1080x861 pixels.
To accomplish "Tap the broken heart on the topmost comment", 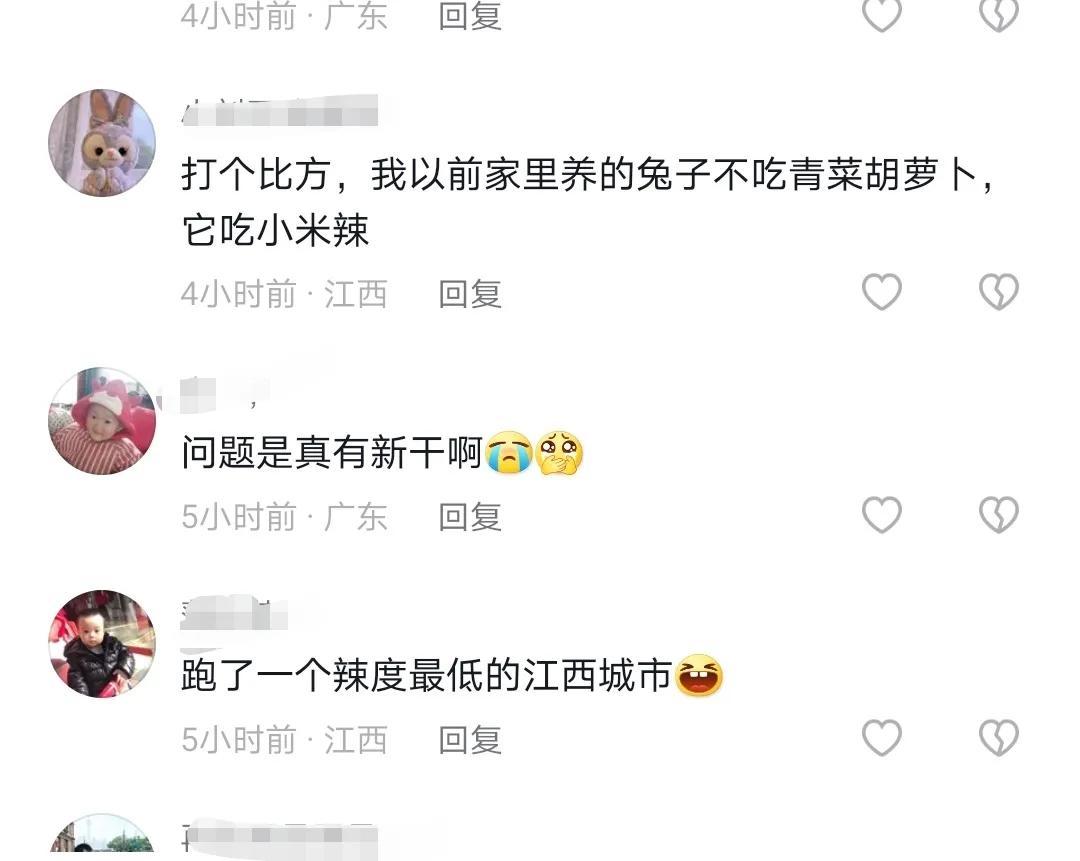I will 999,15.
